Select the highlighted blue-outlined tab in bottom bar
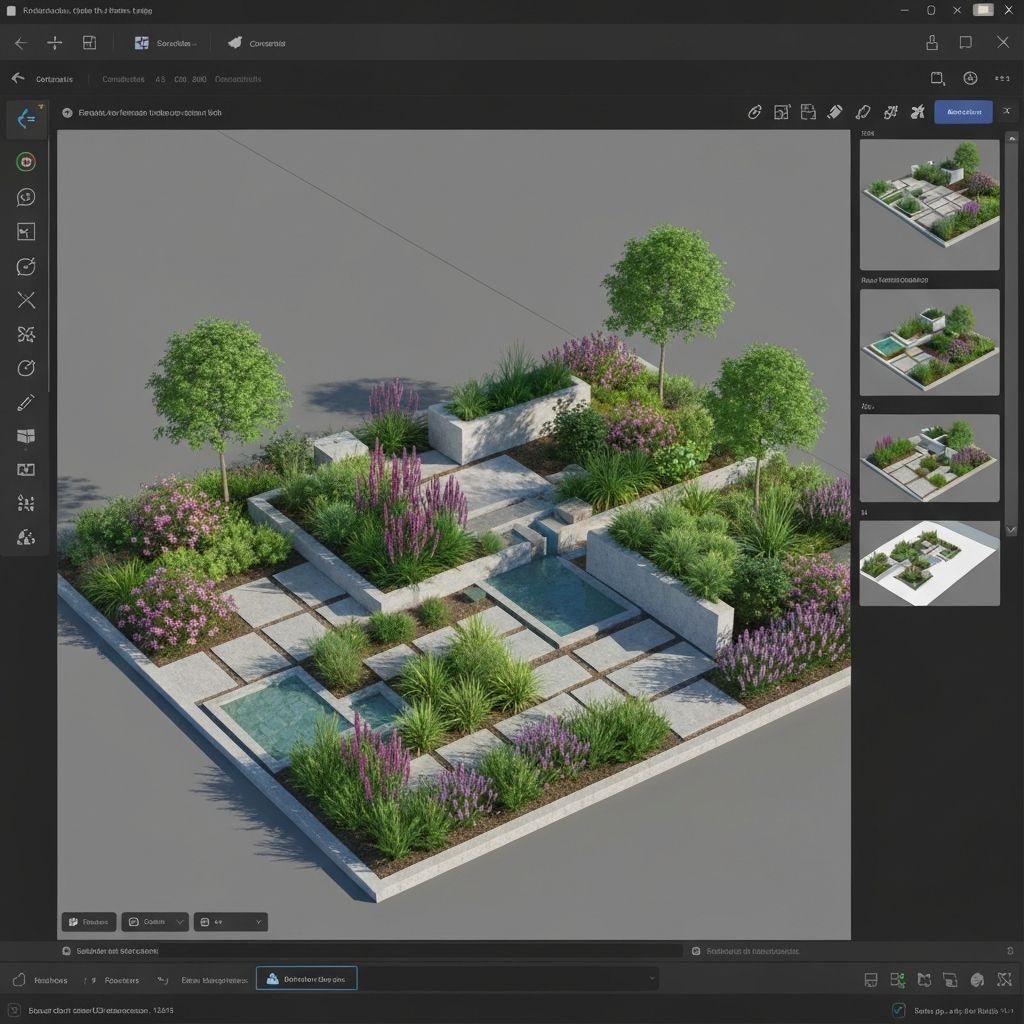 point(306,979)
